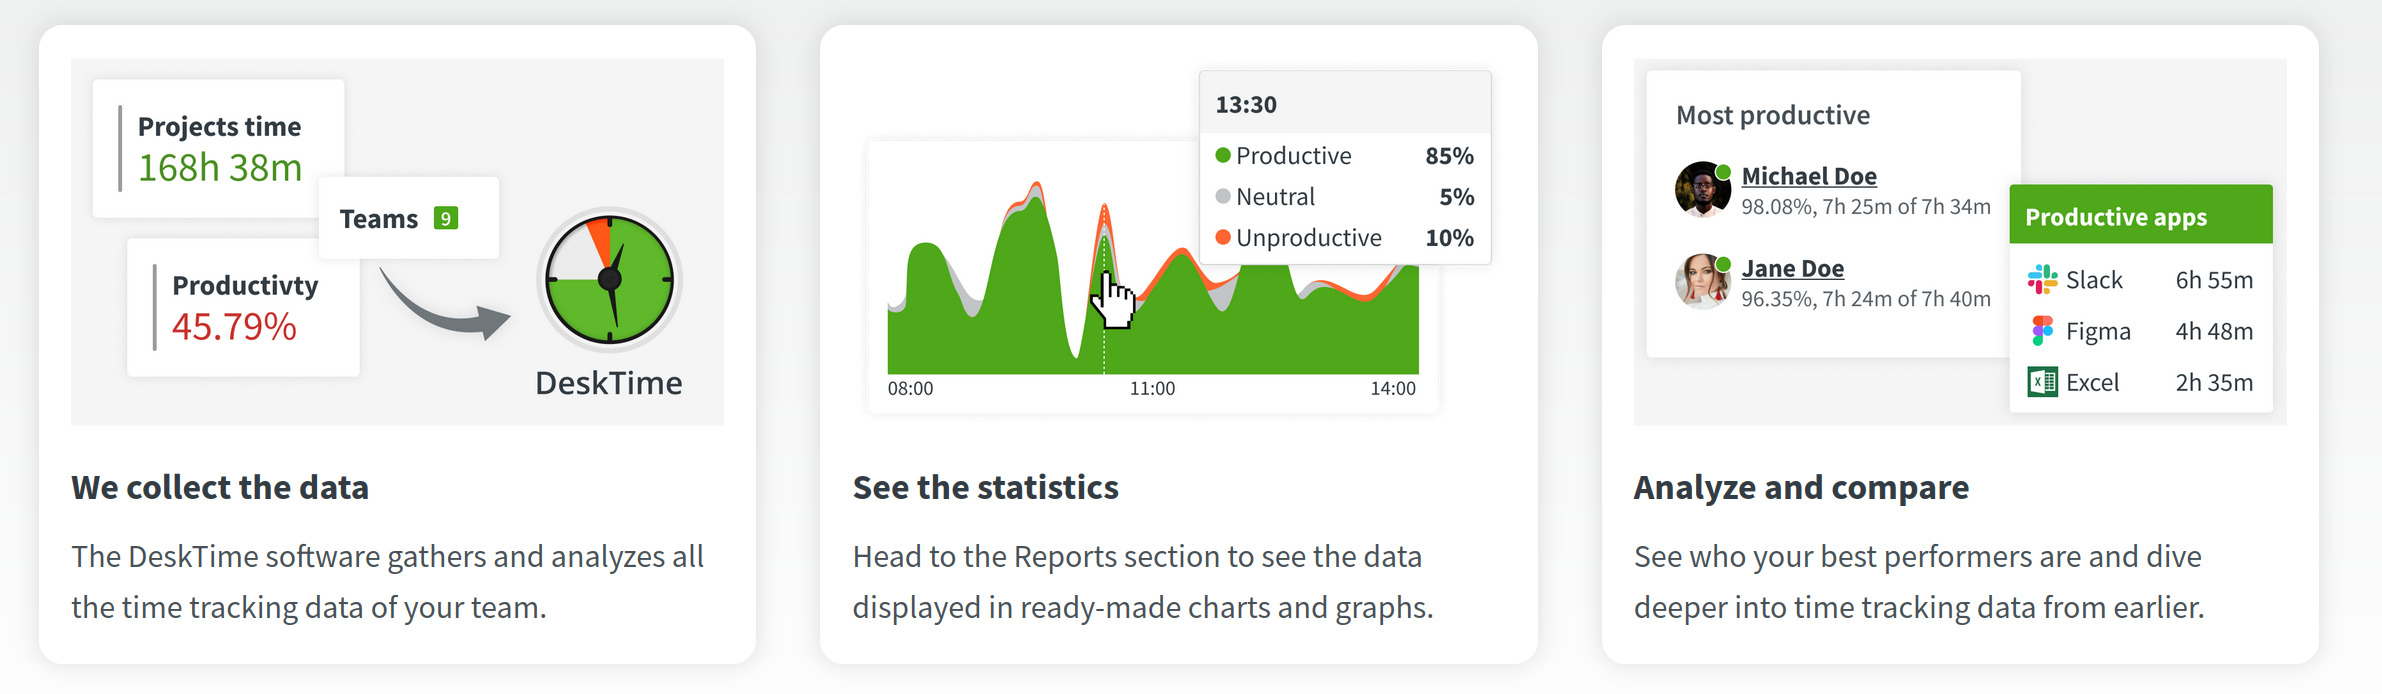Click the Excel app icon

point(2042,382)
